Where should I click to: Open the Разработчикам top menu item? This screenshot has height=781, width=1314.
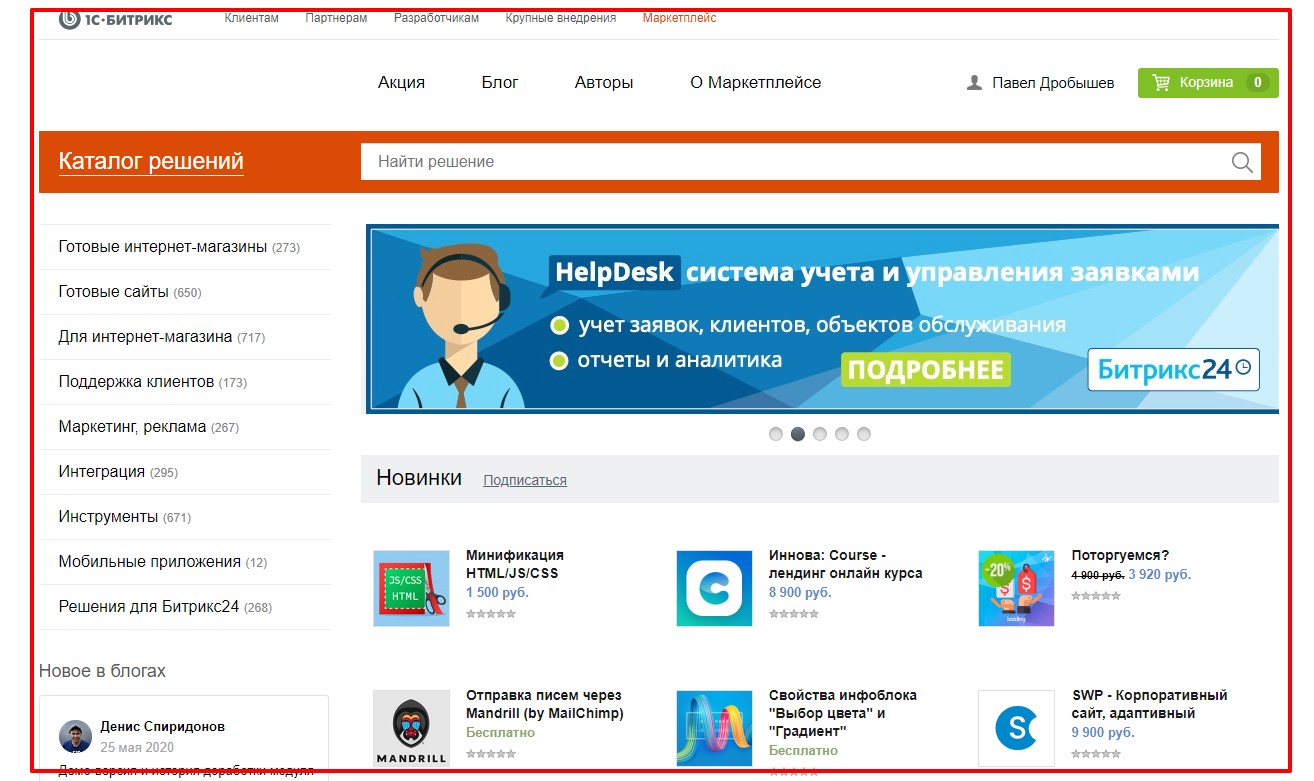pos(436,18)
